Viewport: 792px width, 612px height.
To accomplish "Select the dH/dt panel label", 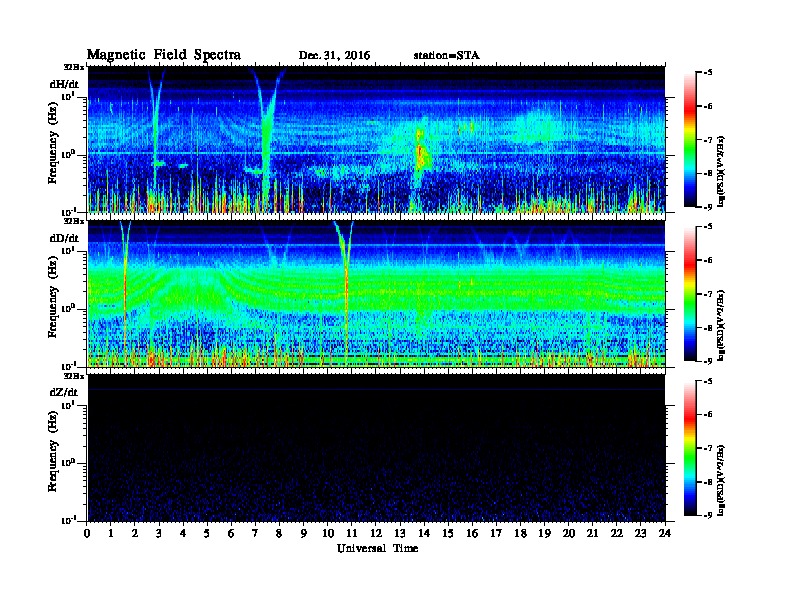I will coord(64,84).
